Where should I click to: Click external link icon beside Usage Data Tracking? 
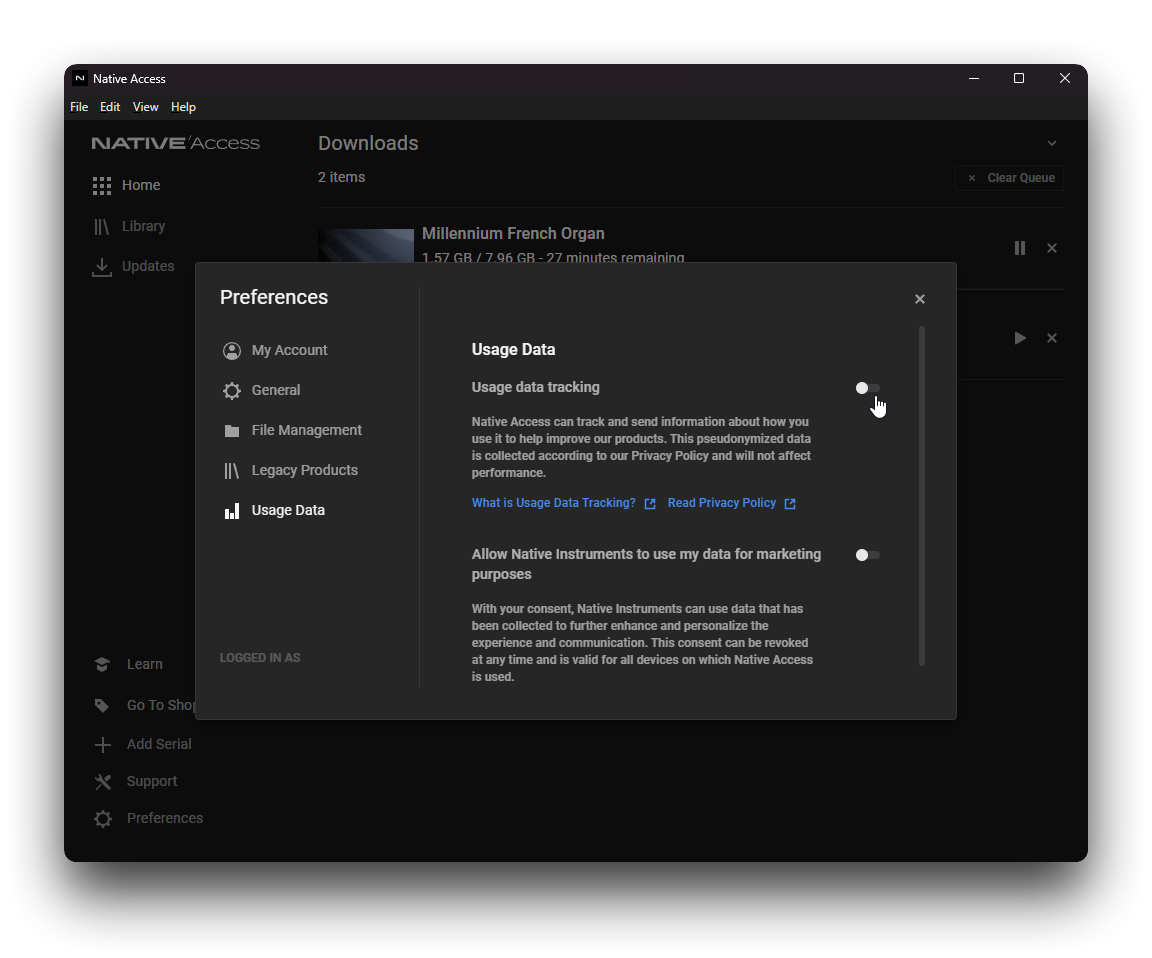(650, 504)
